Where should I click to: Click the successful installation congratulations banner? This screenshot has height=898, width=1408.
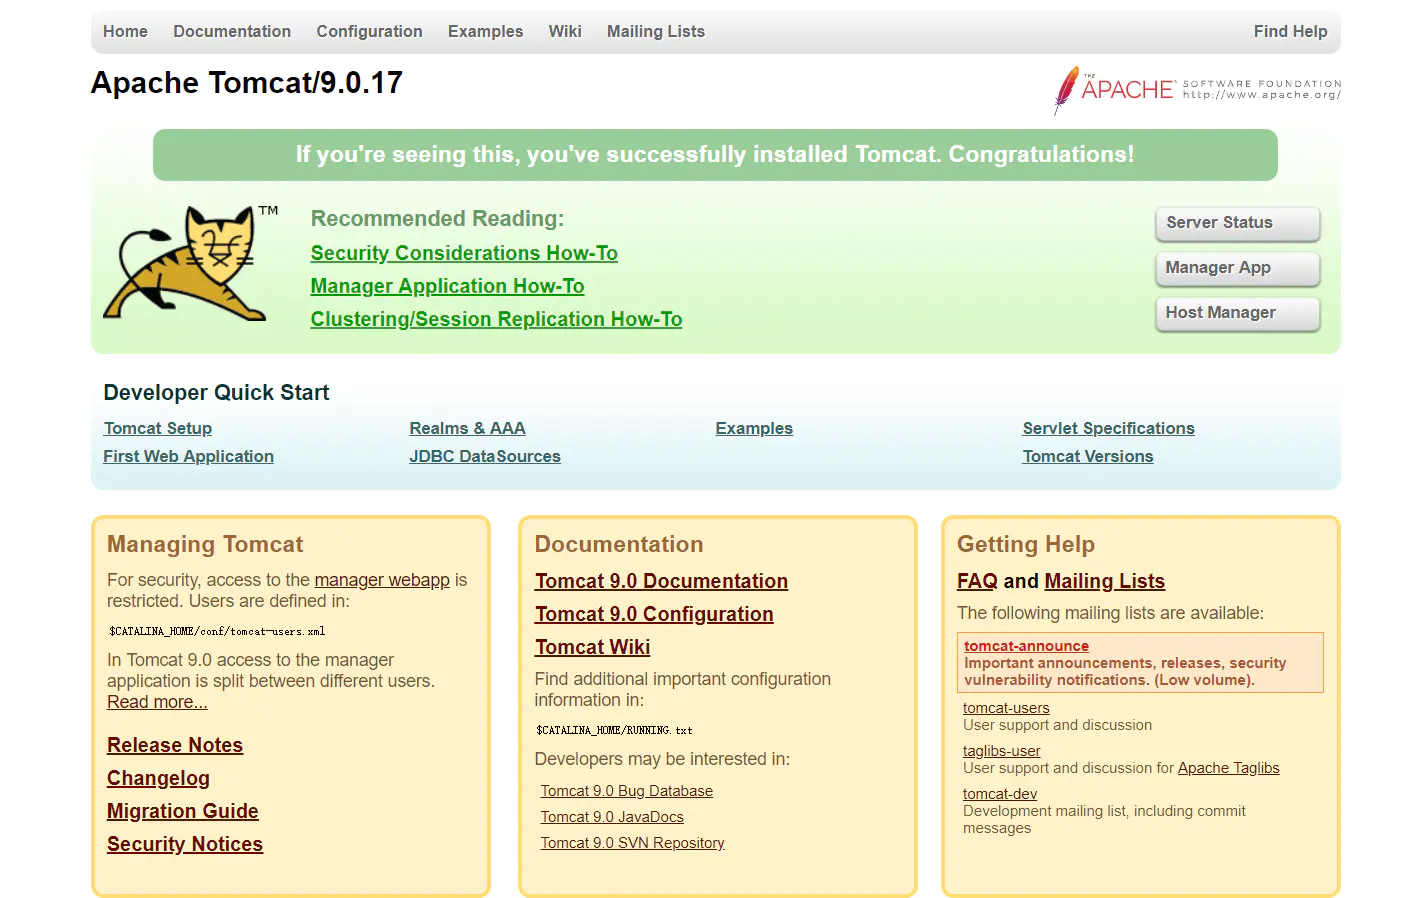[715, 155]
